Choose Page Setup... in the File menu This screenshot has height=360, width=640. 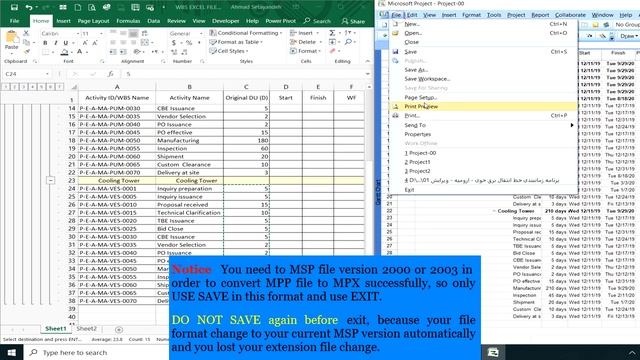[x=483, y=97]
